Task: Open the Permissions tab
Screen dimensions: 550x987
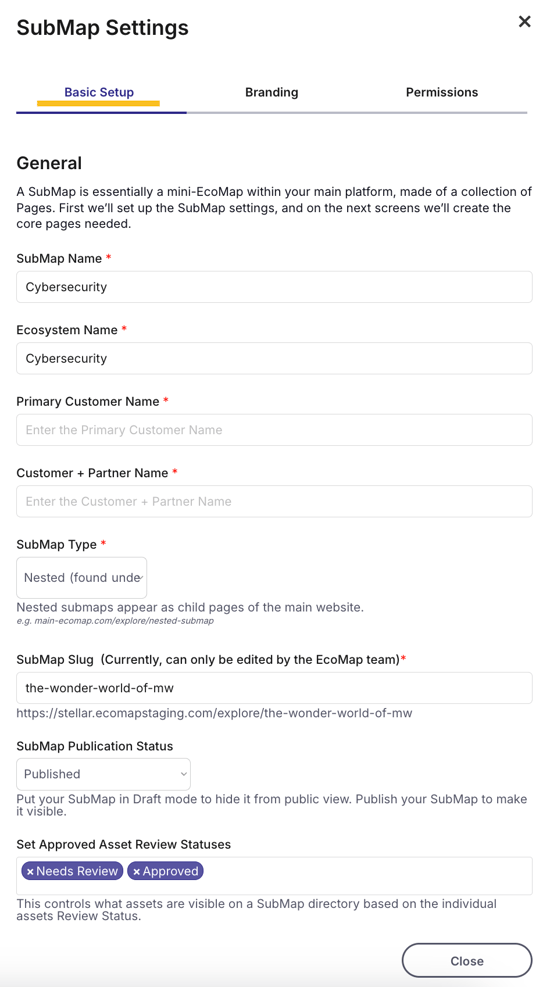Action: (x=442, y=93)
